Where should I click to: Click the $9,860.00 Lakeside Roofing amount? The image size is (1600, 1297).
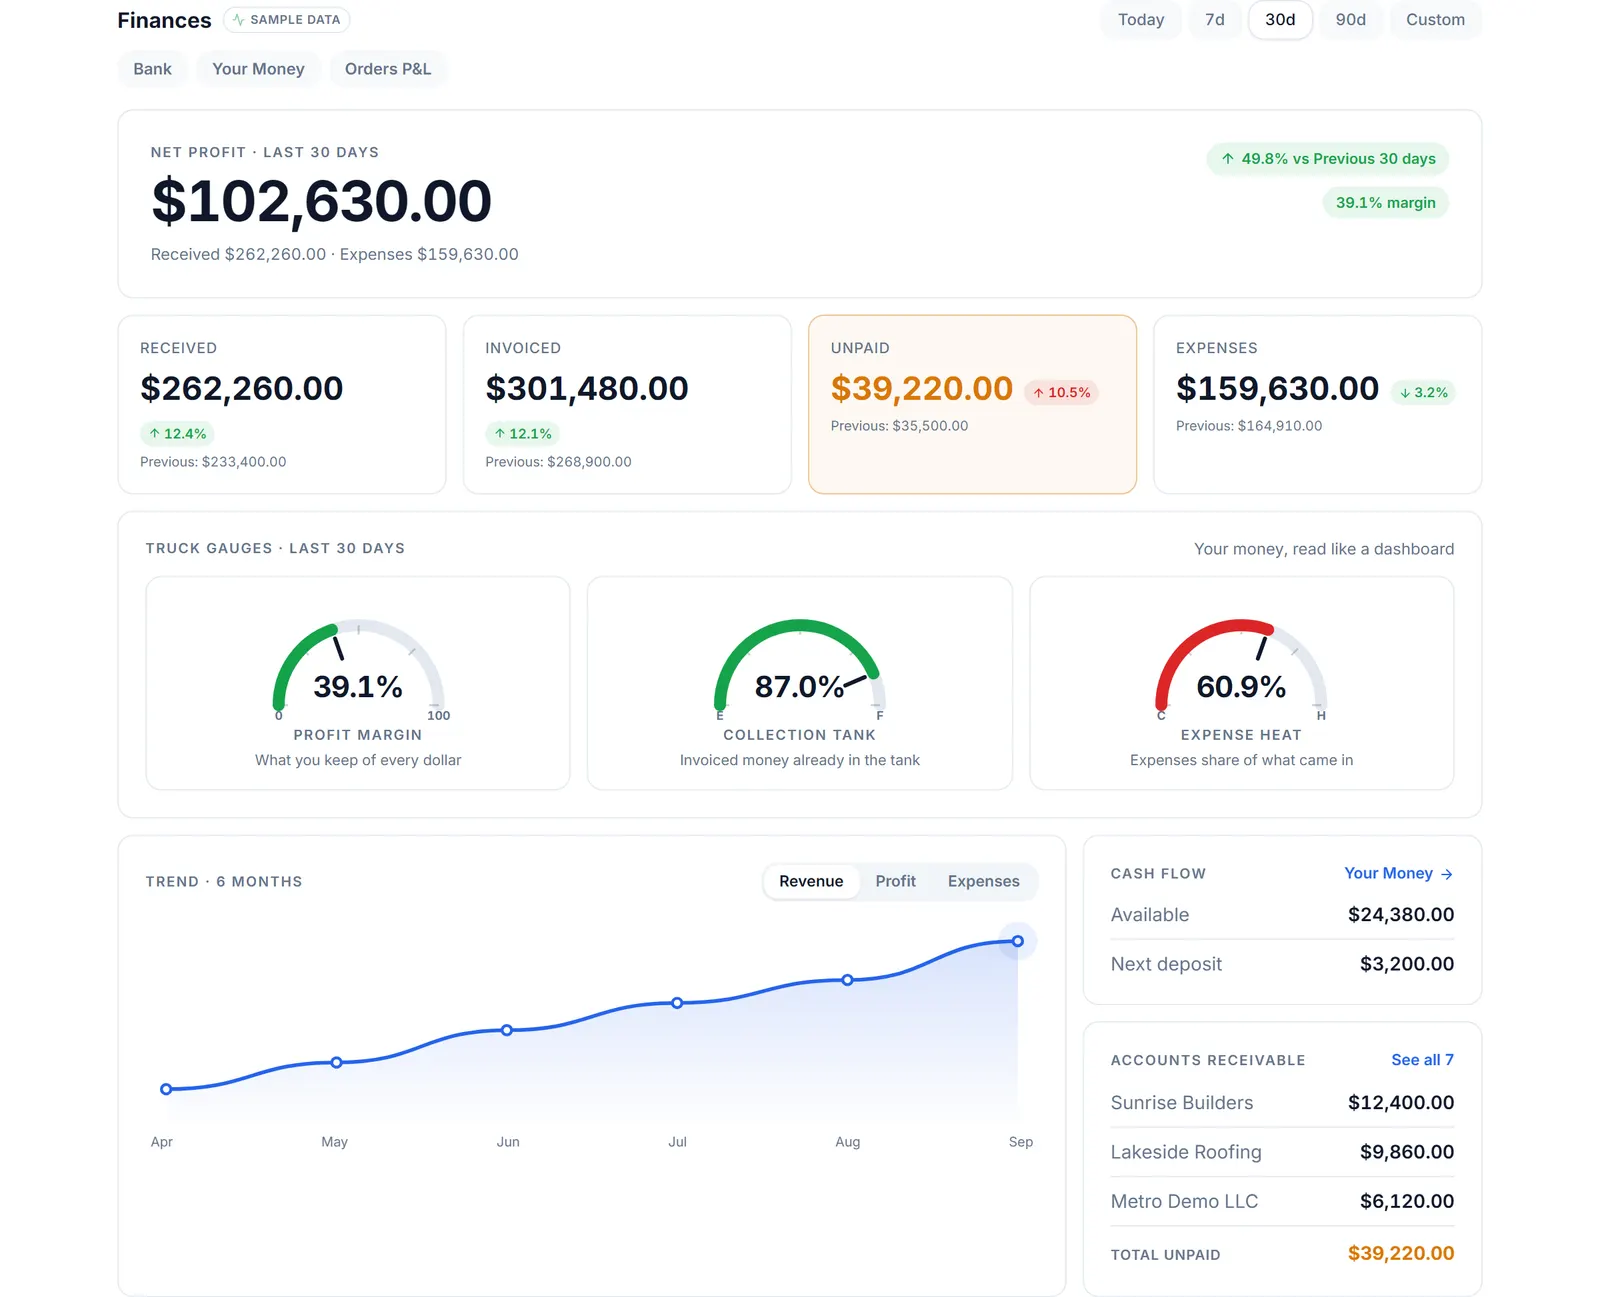point(1406,1152)
